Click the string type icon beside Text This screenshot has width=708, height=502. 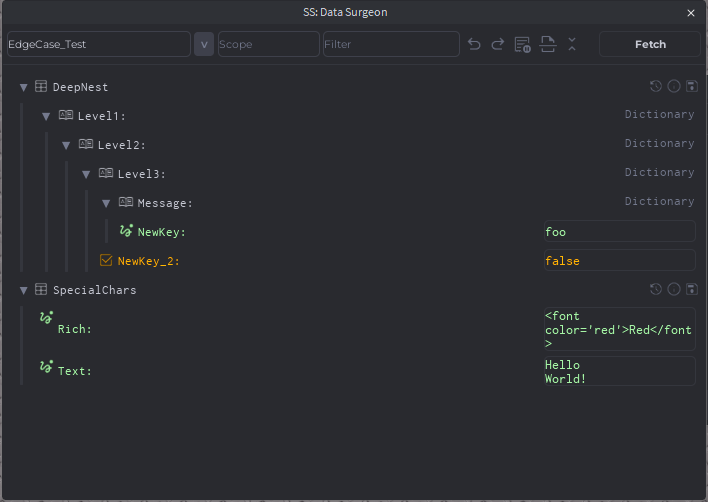point(46,366)
